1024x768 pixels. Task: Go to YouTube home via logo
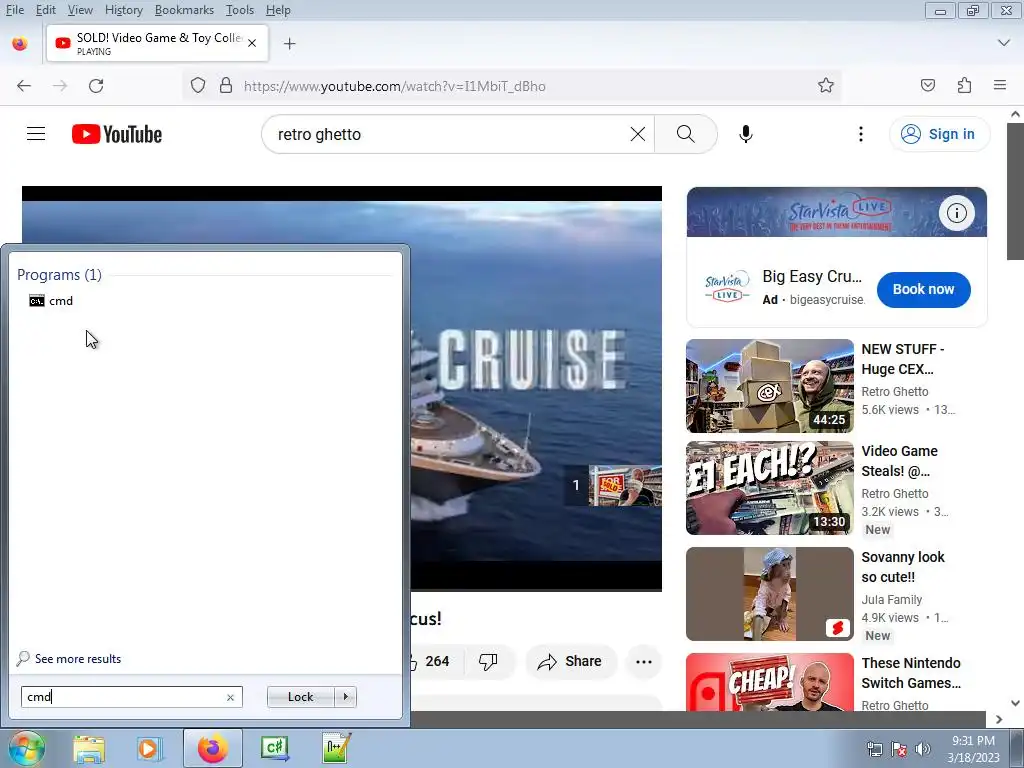[117, 134]
